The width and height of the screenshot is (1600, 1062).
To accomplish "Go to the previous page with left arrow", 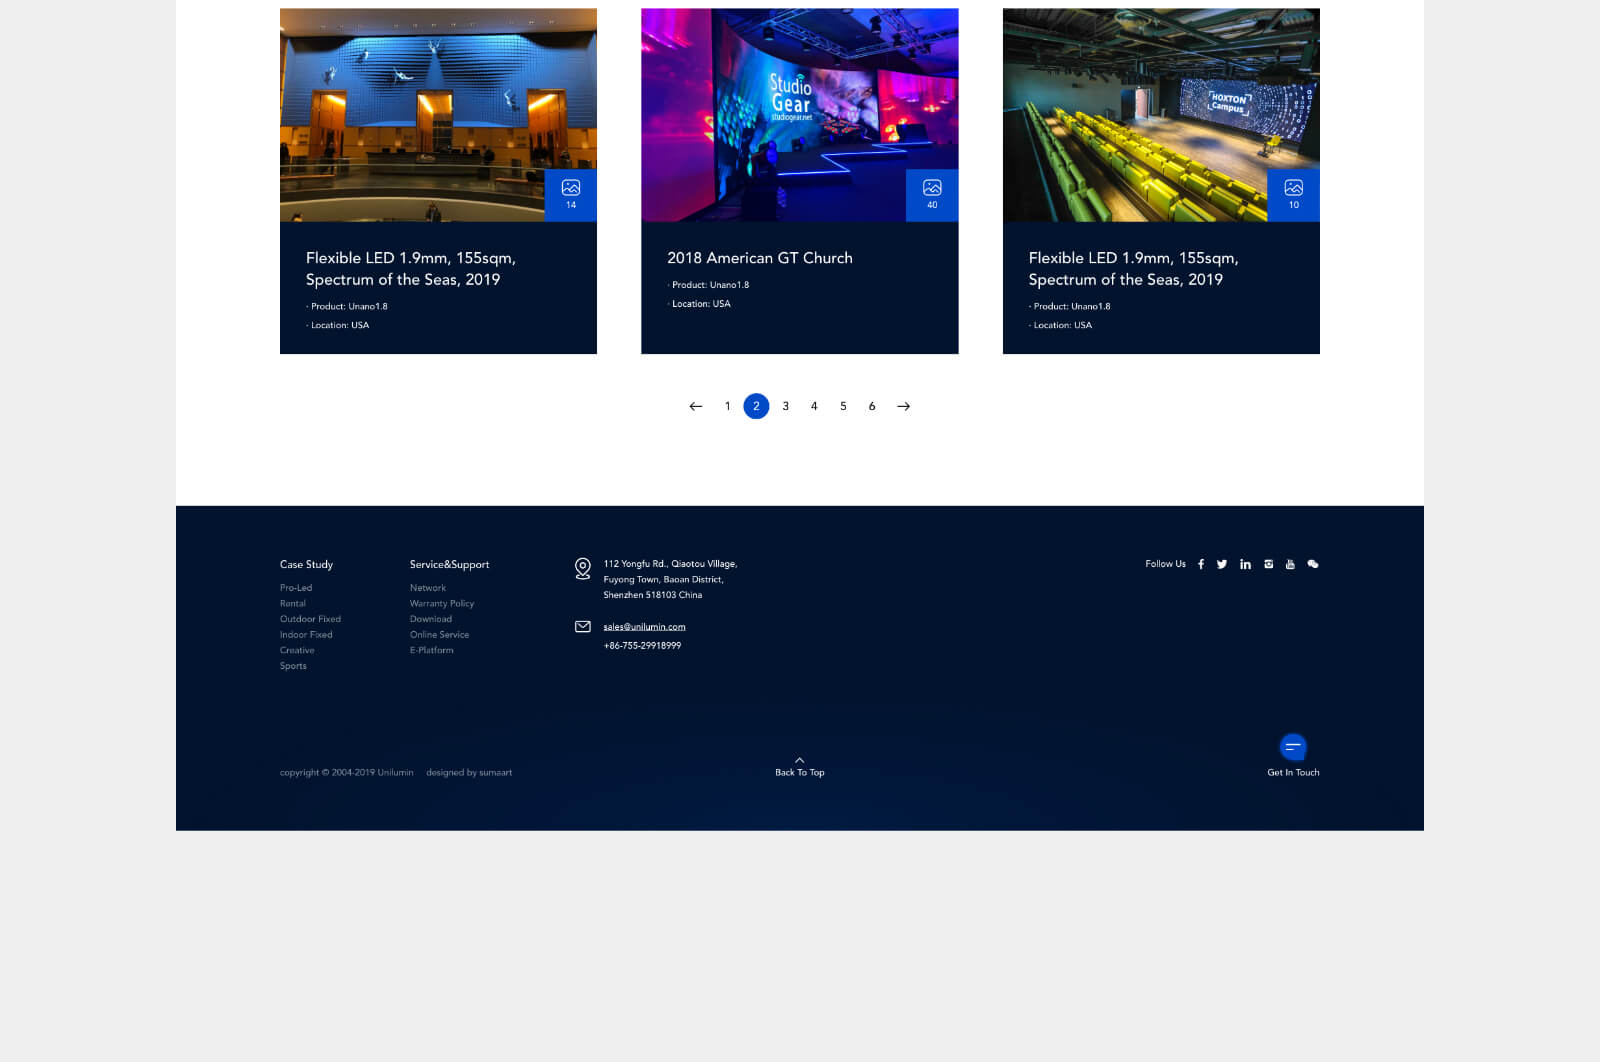I will point(696,407).
